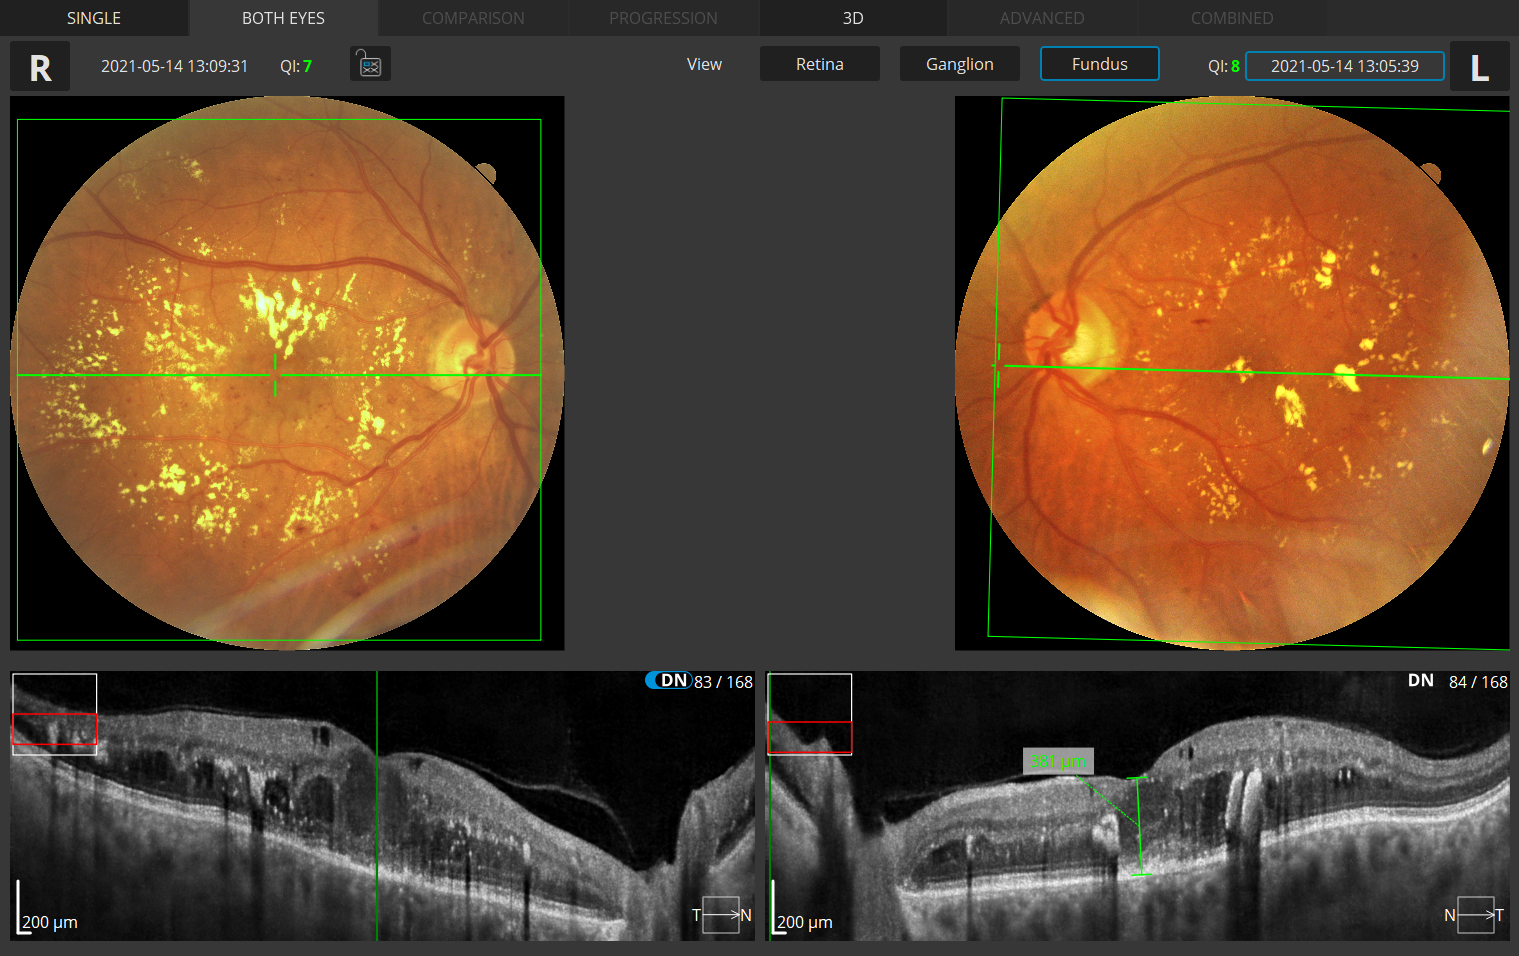
Task: Select the R right-eye indicator icon
Action: point(39,66)
